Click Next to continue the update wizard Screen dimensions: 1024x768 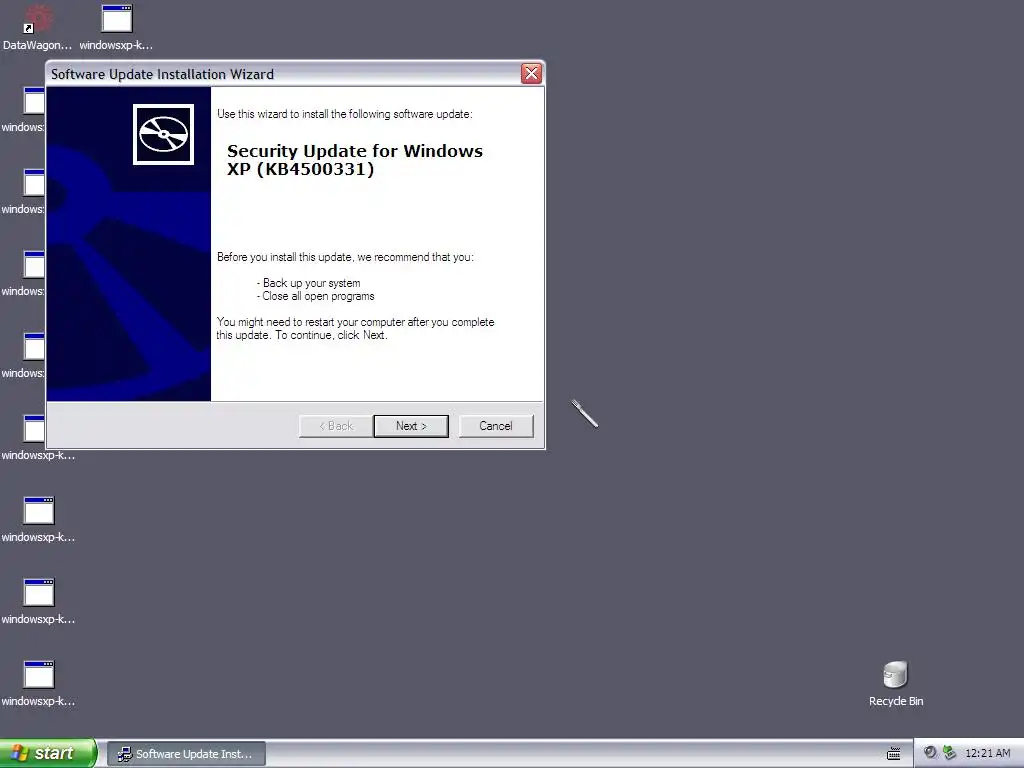click(x=411, y=426)
